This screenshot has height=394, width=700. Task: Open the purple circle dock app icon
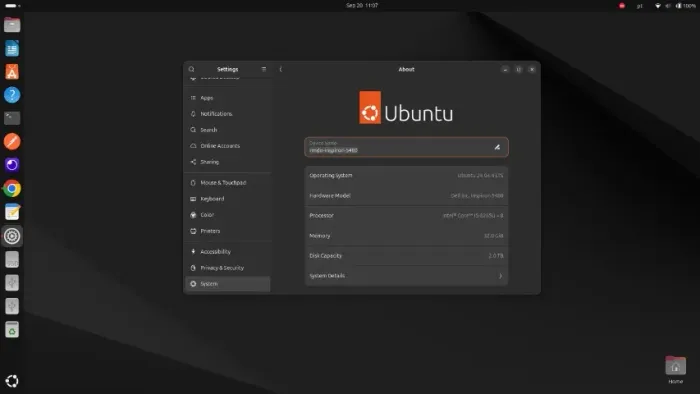(x=12, y=165)
